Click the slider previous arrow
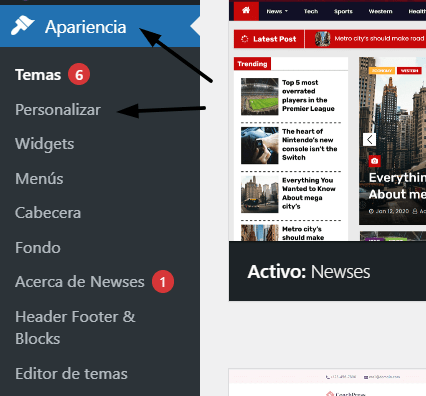The height and width of the screenshot is (396, 426). 369,139
